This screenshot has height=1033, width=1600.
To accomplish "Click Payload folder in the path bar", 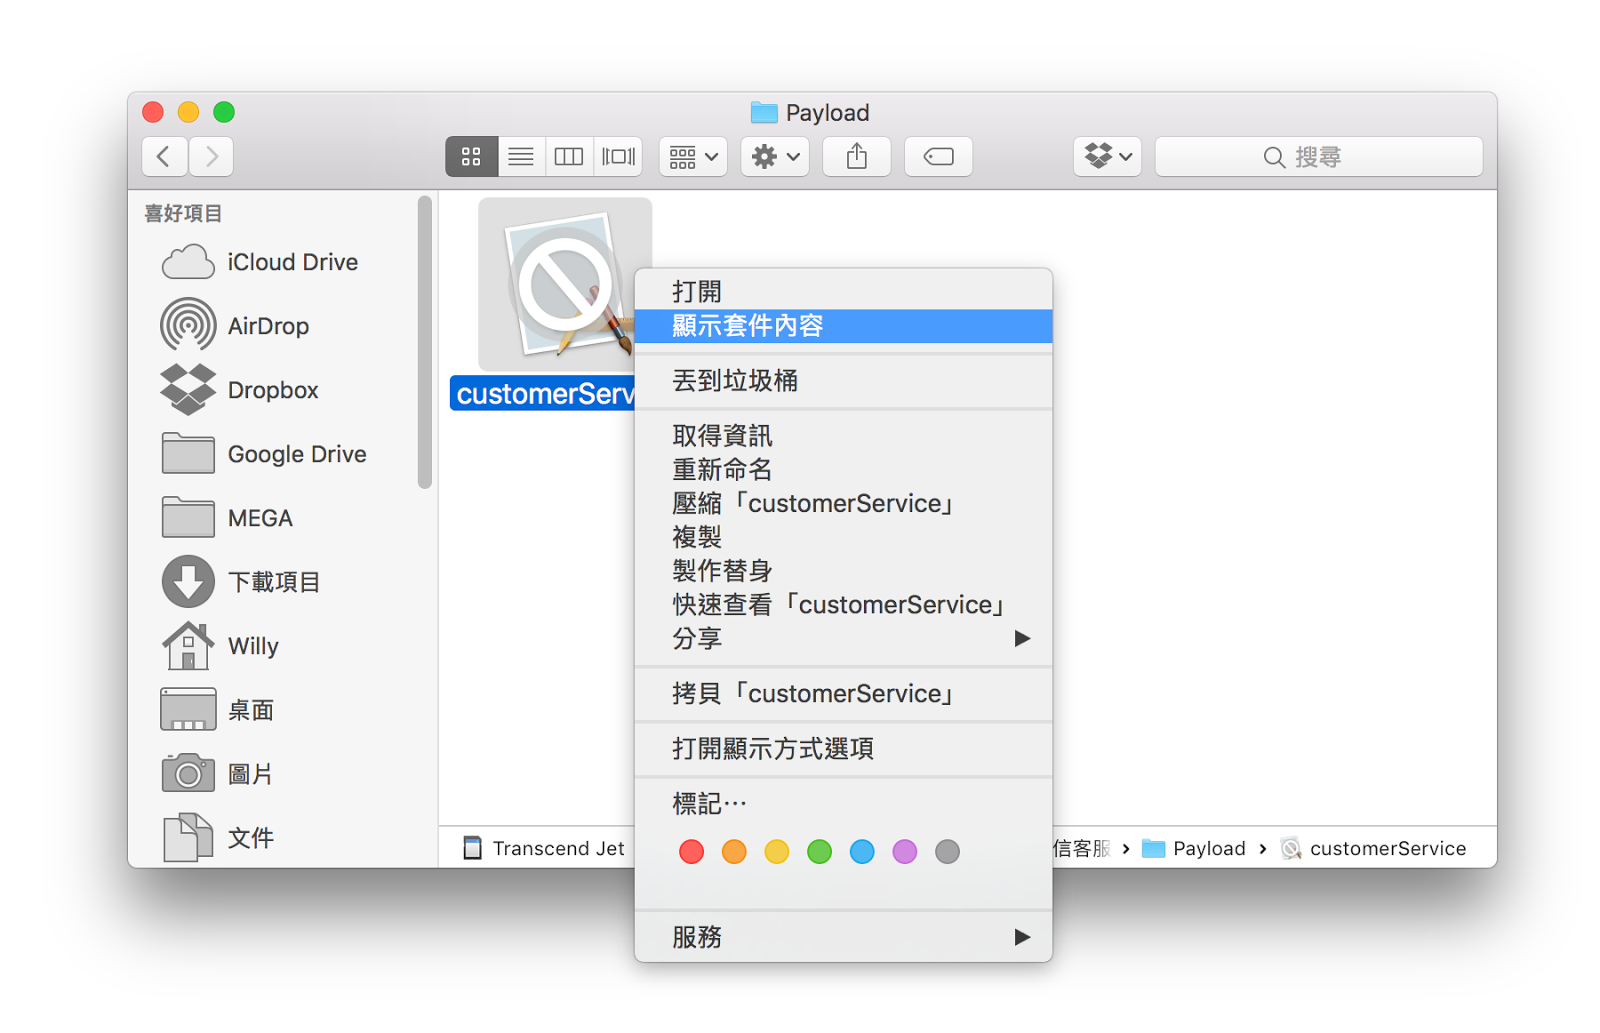I will pyautogui.click(x=1194, y=848).
